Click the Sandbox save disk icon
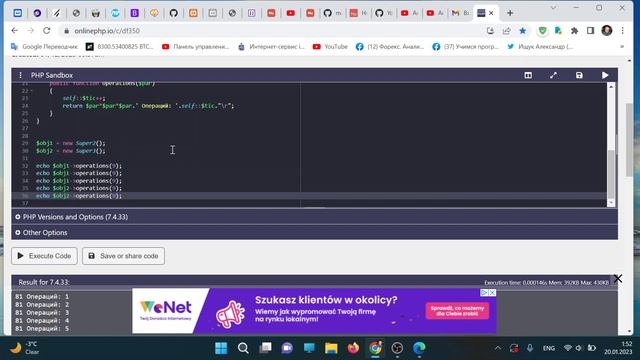Screen dimensions: 640x360 point(579,75)
